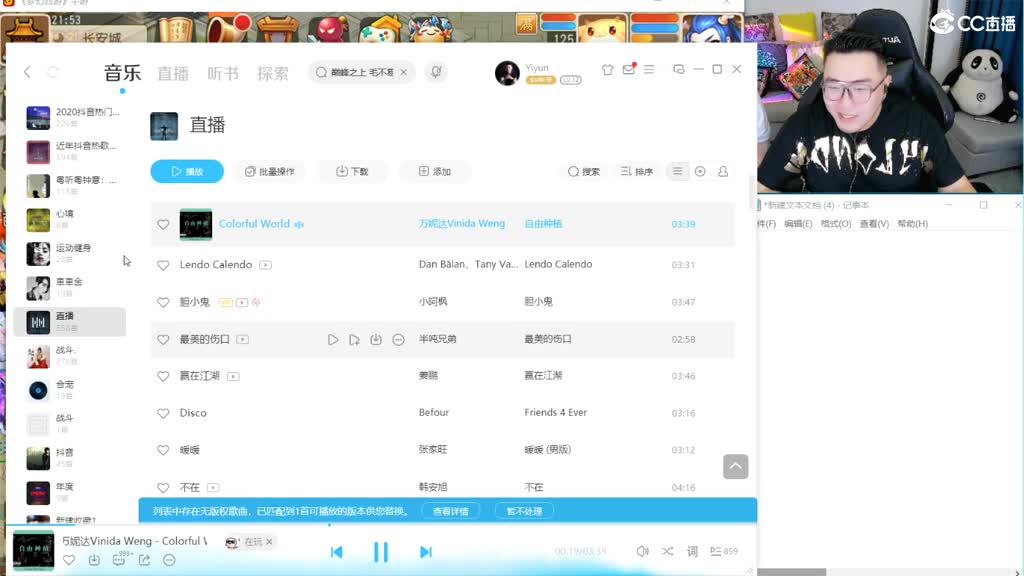Click the refresh icon beside the back arrow
Image resolution: width=1024 pixels, height=576 pixels.
(53, 72)
